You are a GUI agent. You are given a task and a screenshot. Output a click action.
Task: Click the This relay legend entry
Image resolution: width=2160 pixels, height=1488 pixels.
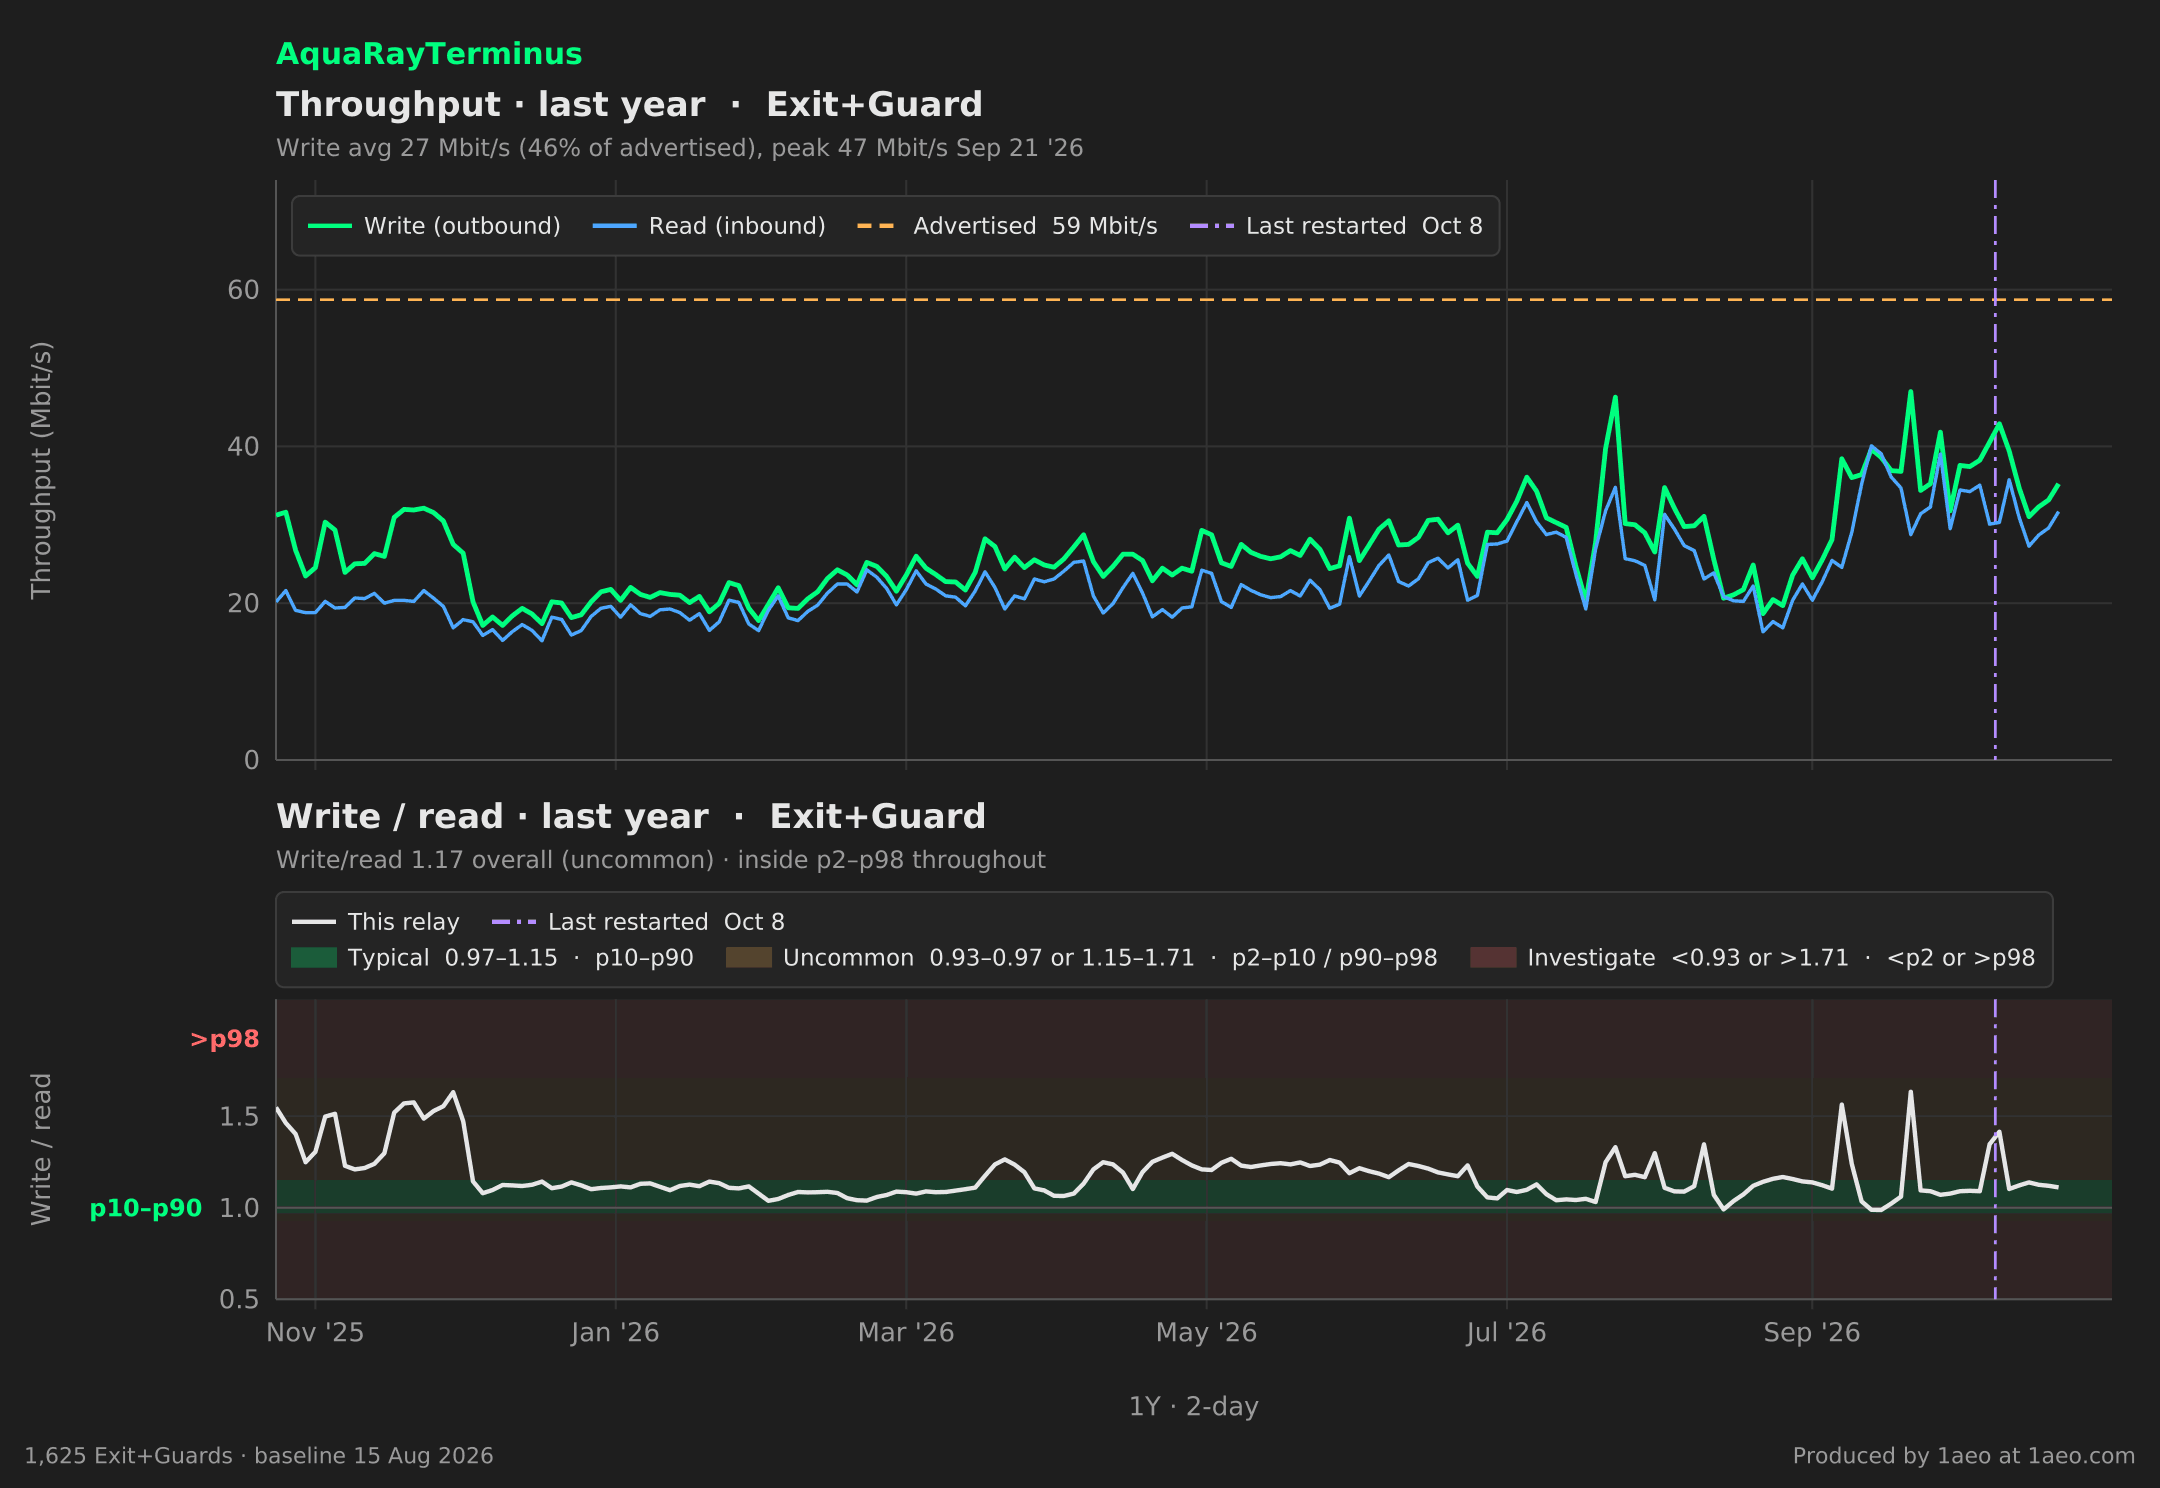click(376, 922)
